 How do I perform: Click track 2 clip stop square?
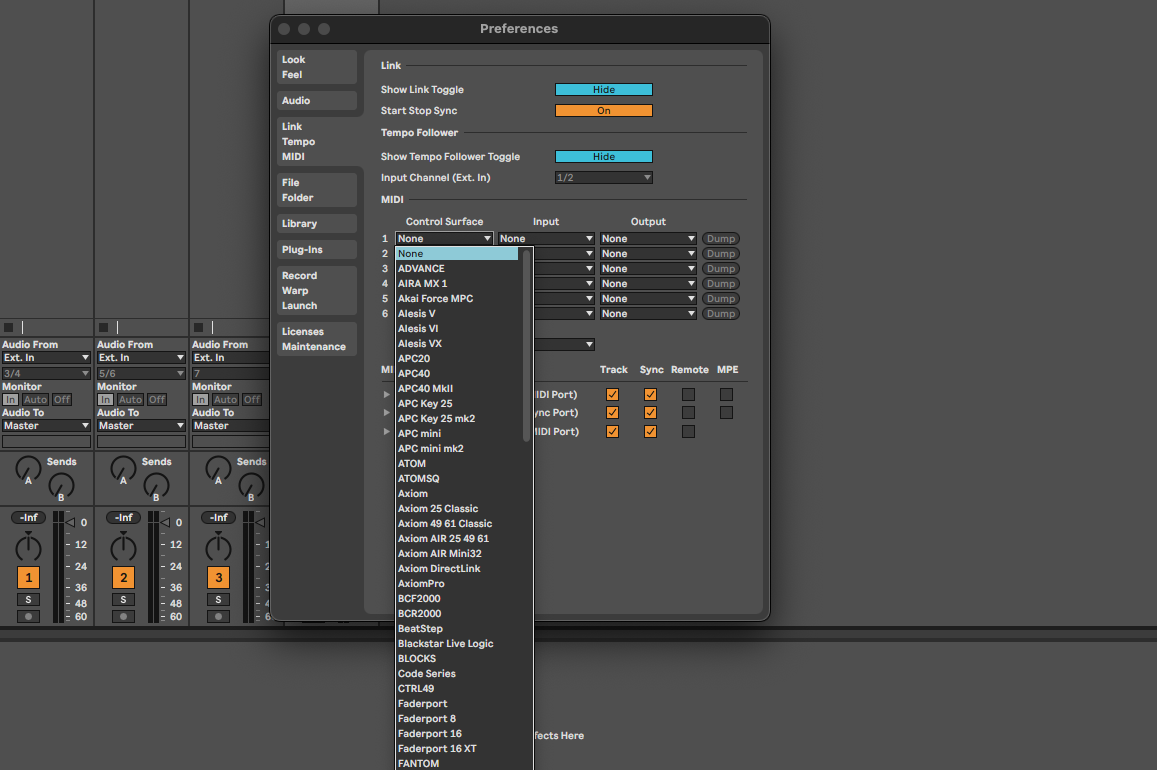pos(103,327)
